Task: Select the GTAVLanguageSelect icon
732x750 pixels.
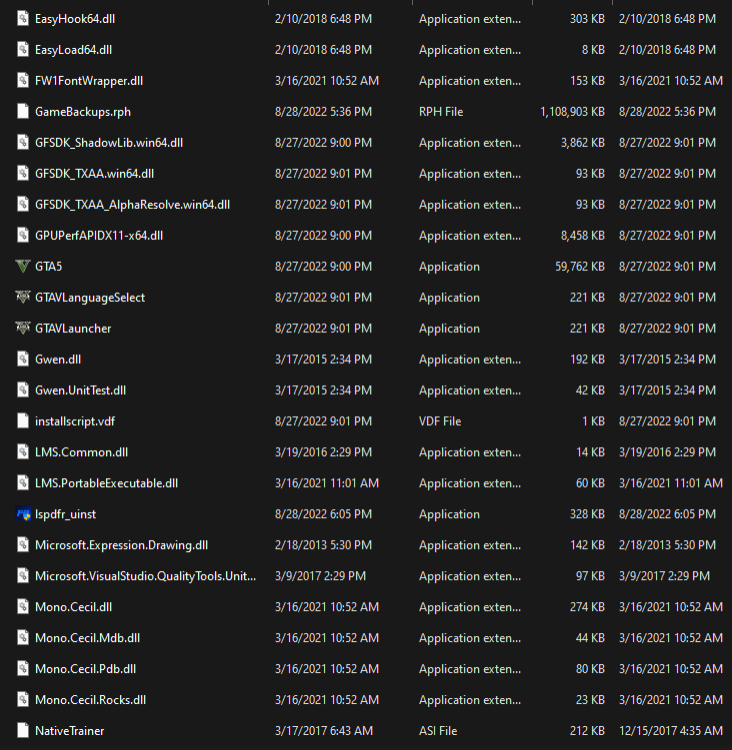Action: click(23, 298)
